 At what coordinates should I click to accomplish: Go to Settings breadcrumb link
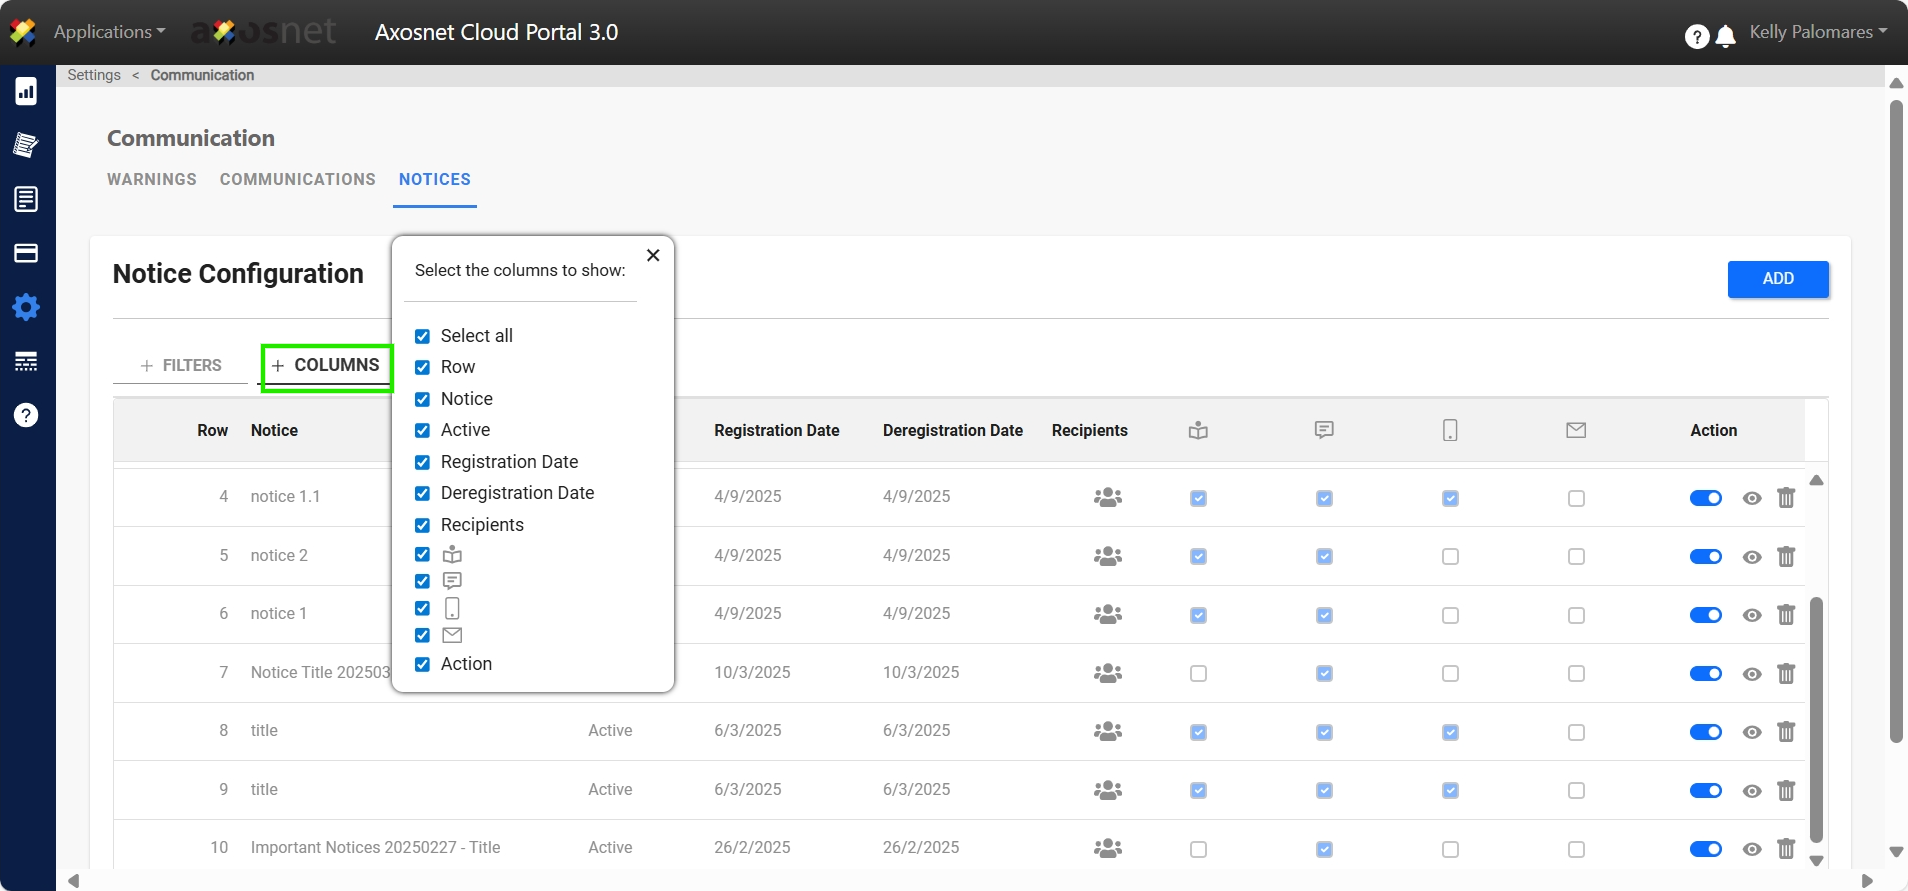pyautogui.click(x=94, y=75)
